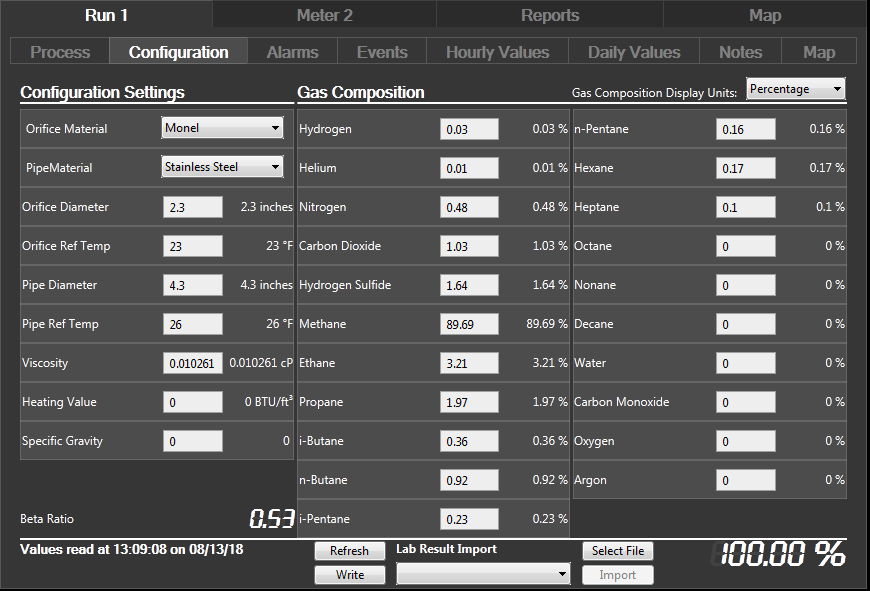Open Gas Composition Display Units dropdown
Image resolution: width=870 pixels, height=591 pixels.
coord(795,89)
